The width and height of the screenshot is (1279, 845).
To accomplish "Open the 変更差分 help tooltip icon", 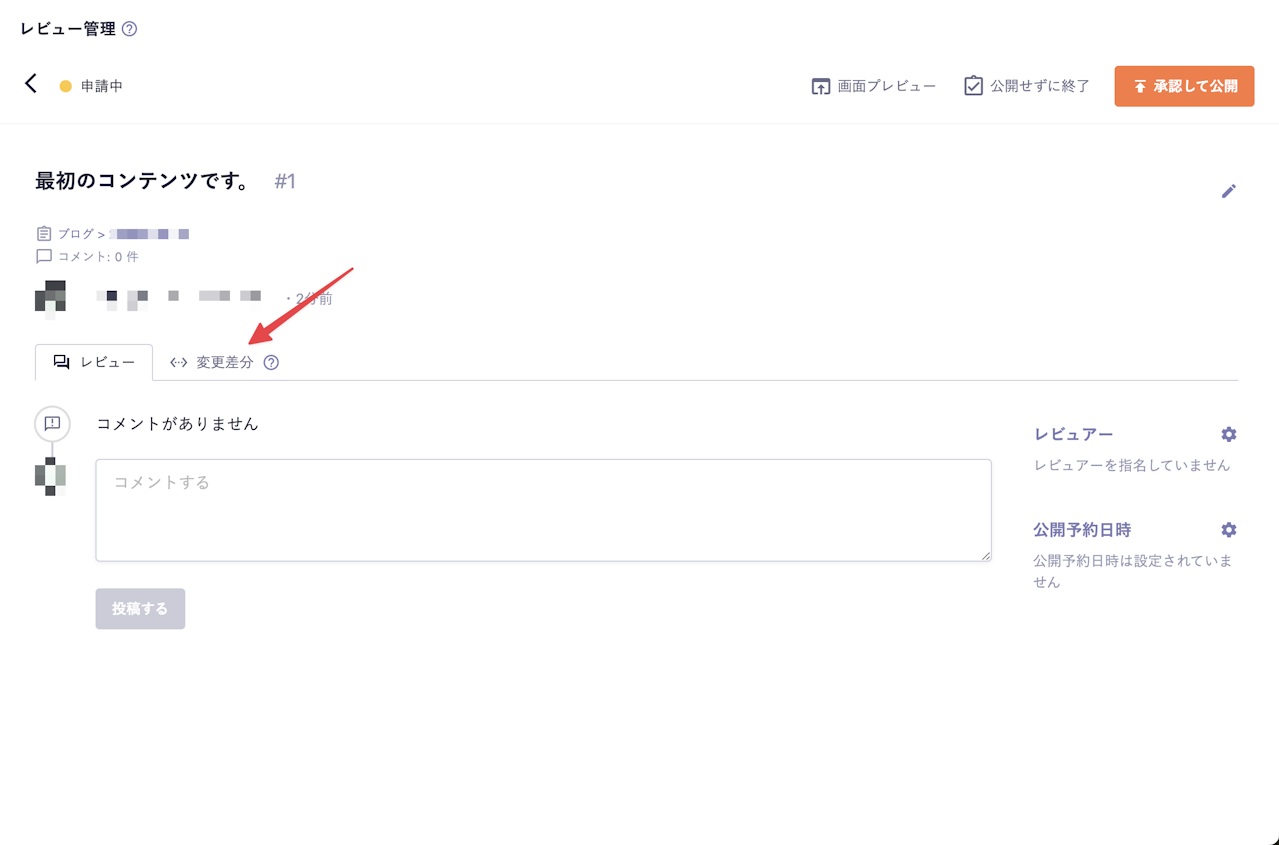I will [271, 362].
